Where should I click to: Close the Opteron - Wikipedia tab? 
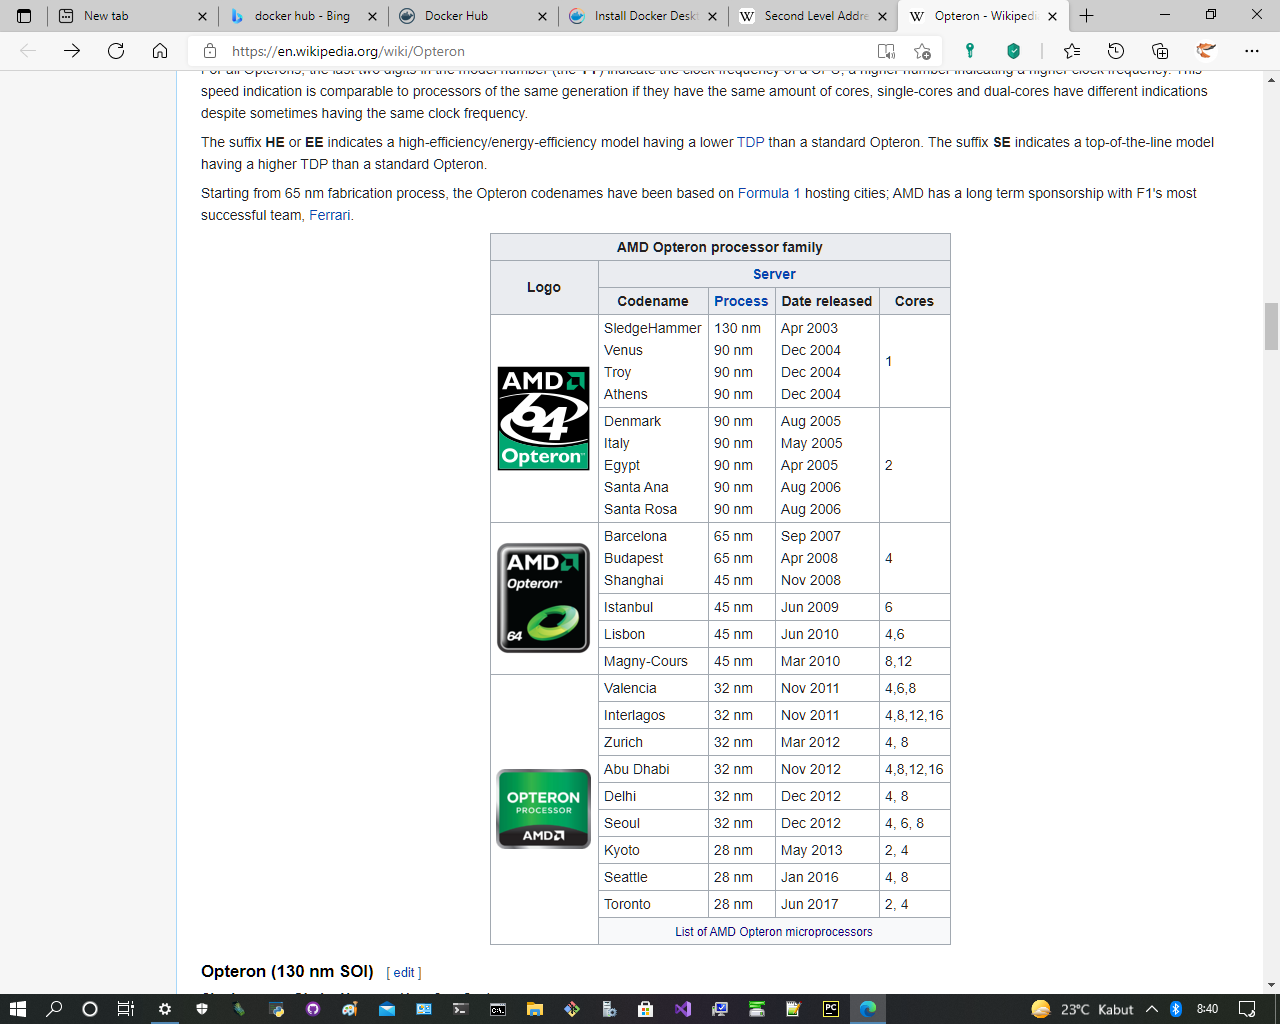click(1052, 16)
